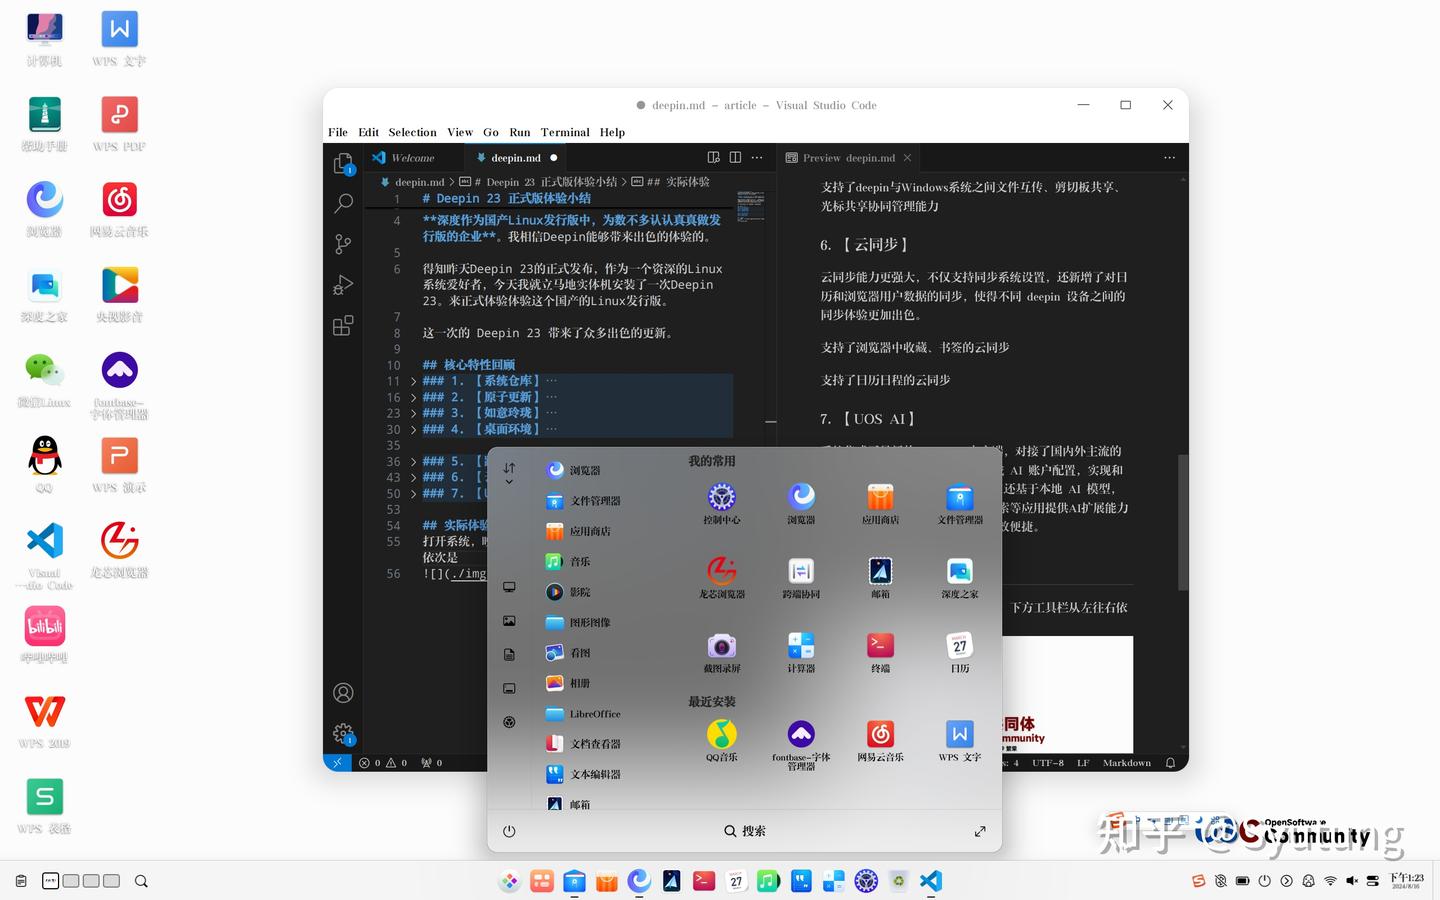Click Wi-Fi icon in system tray

click(1330, 881)
